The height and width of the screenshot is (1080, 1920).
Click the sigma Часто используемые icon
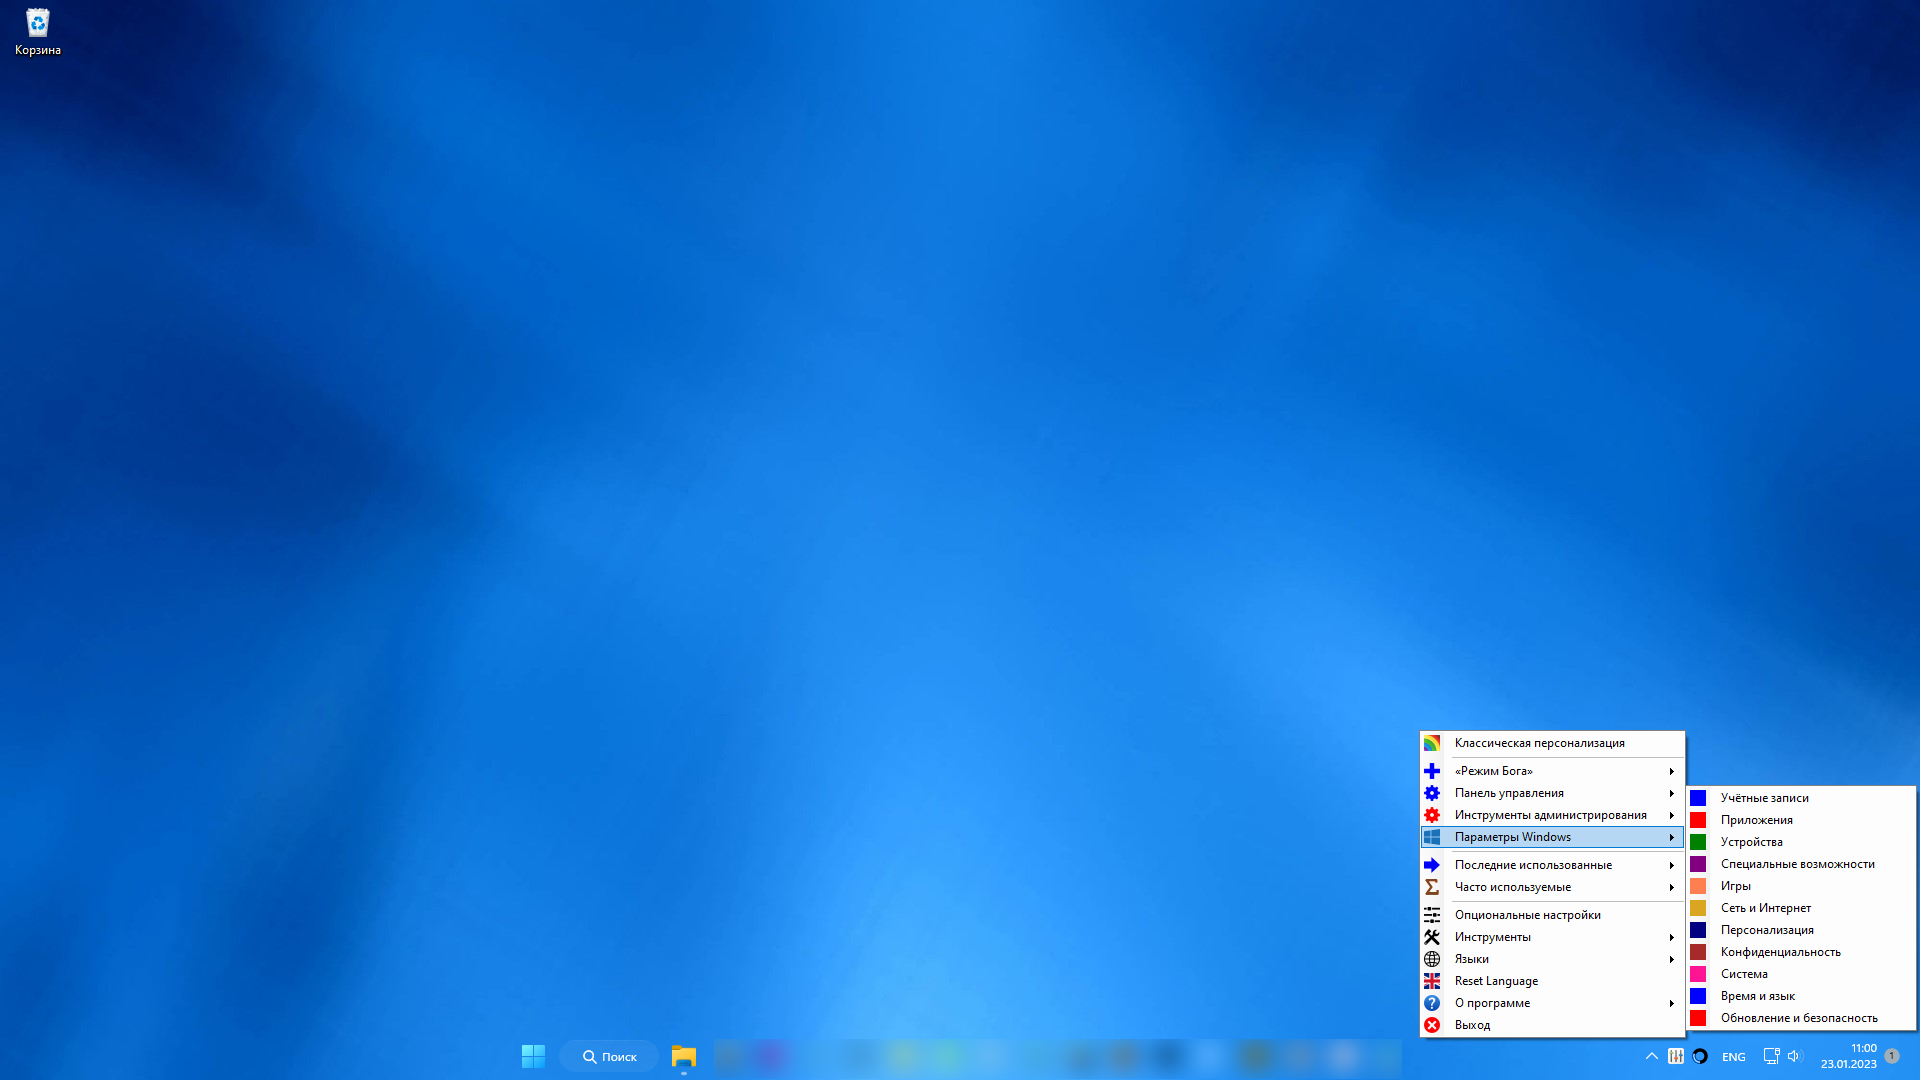pos(1432,887)
